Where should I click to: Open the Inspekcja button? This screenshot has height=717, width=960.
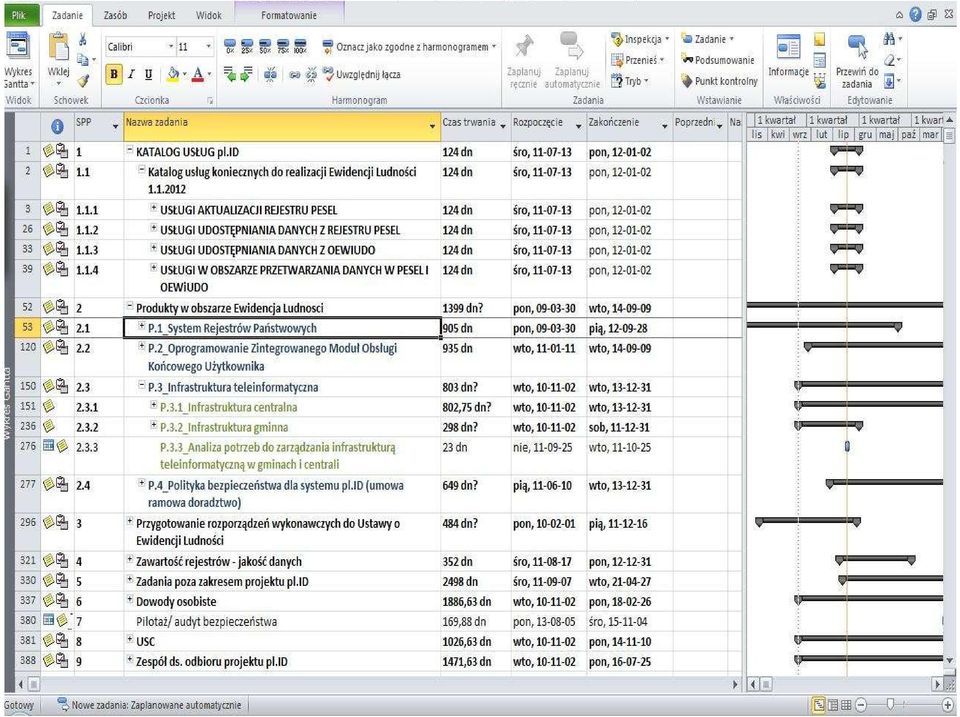640,39
